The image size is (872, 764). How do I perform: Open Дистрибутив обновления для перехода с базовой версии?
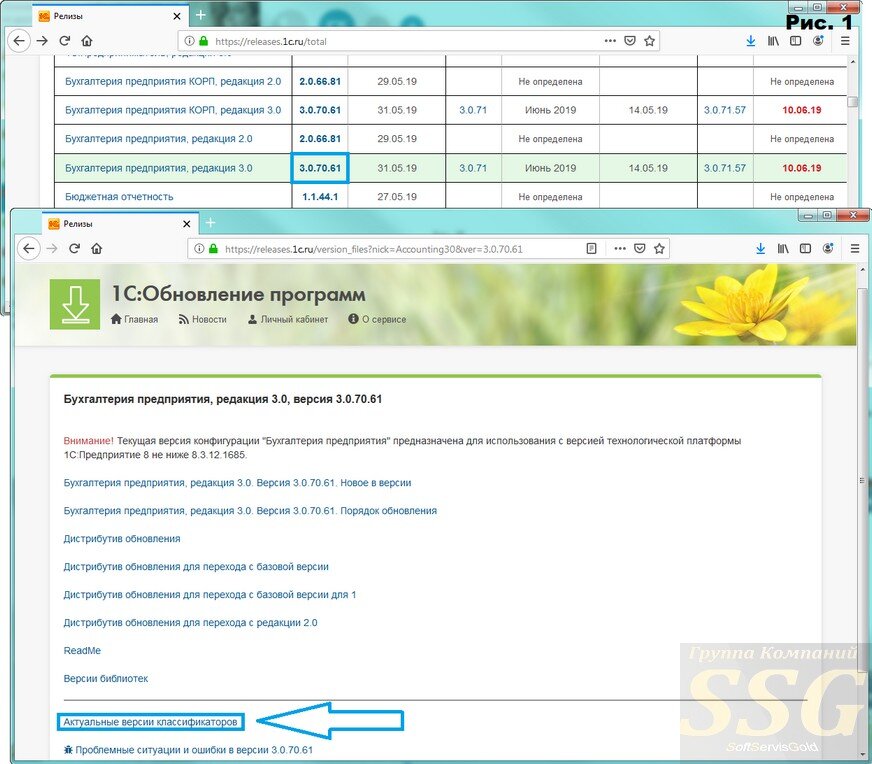[x=196, y=567]
